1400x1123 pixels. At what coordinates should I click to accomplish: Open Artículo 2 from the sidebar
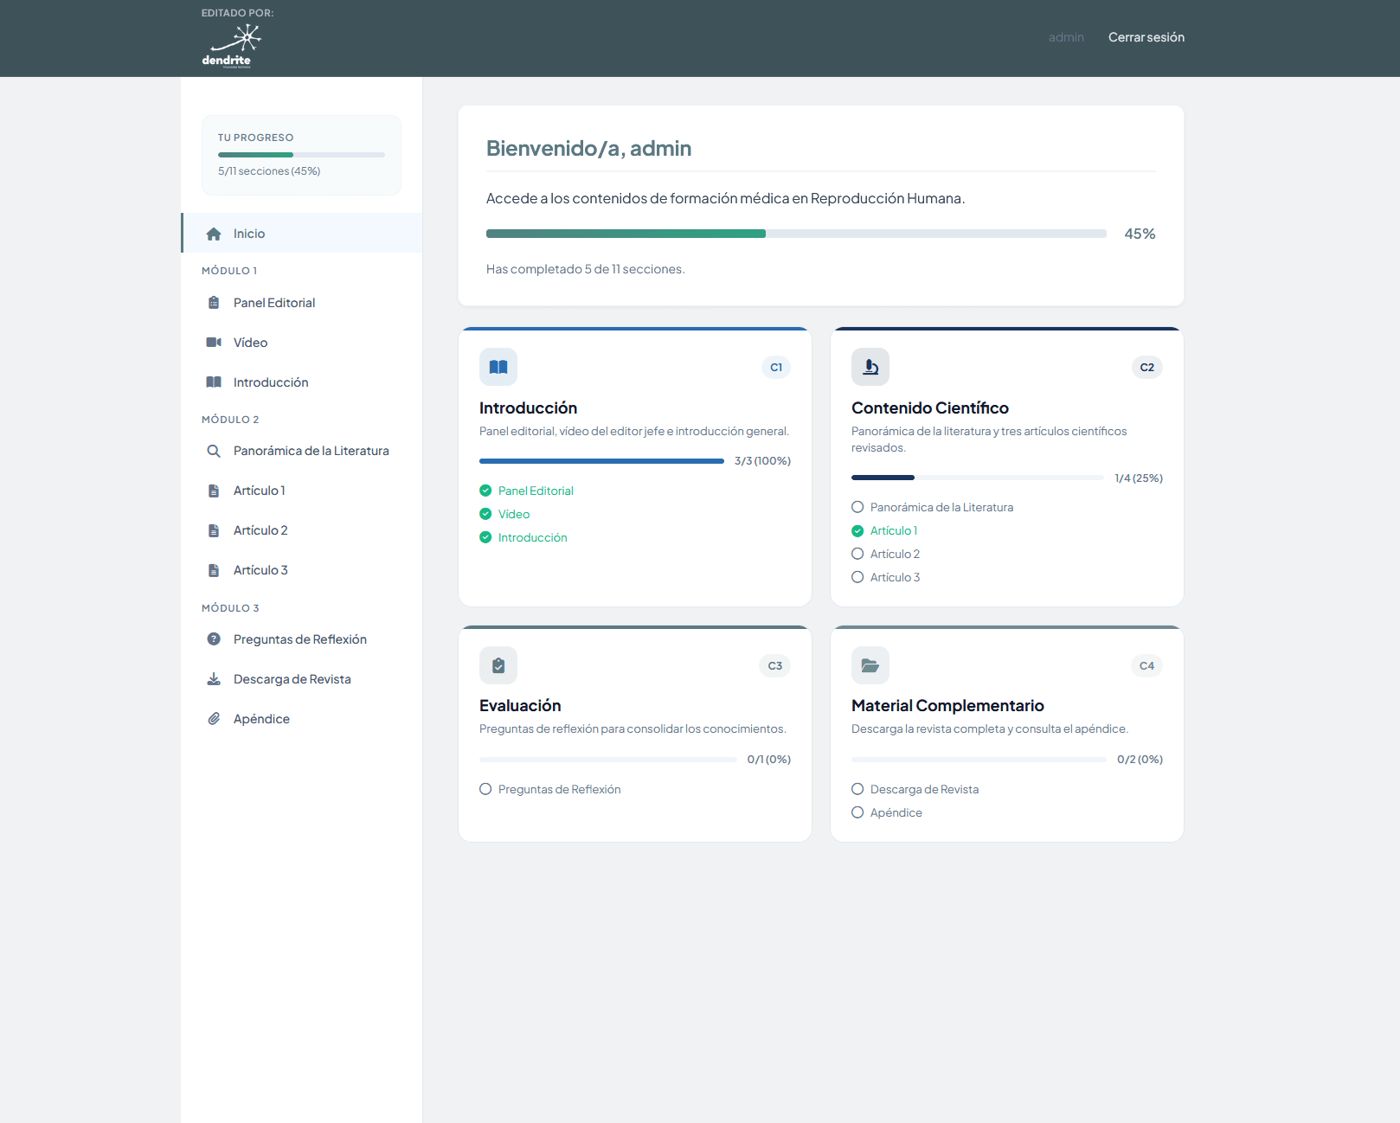(302, 531)
